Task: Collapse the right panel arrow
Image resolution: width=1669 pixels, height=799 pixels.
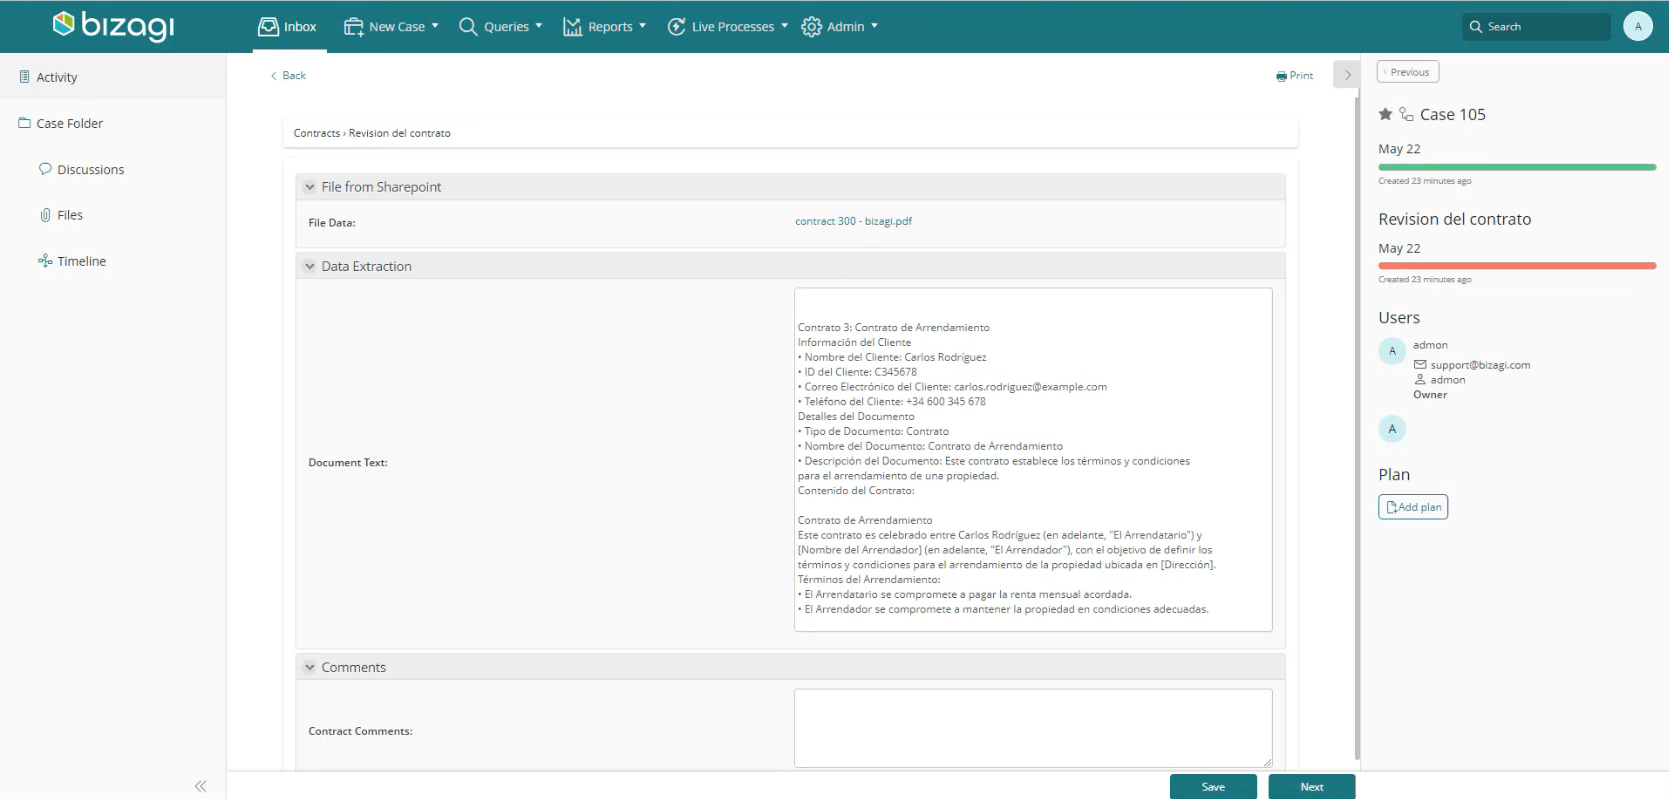Action: pyautogui.click(x=1347, y=75)
